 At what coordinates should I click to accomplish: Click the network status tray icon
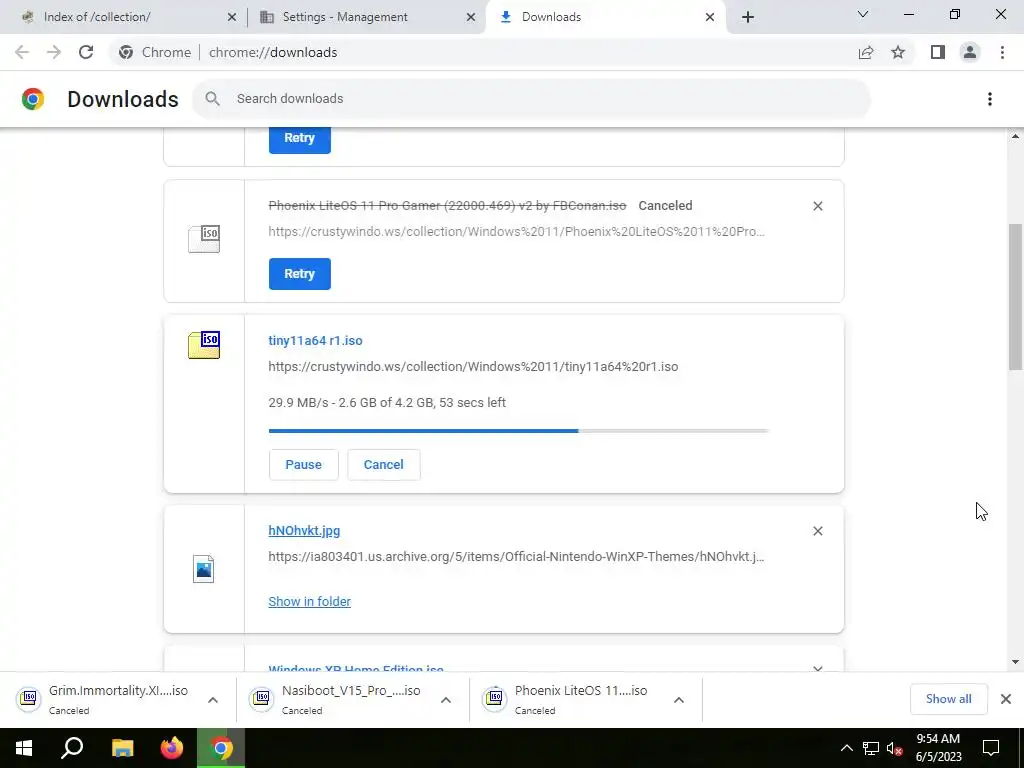pos(871,748)
